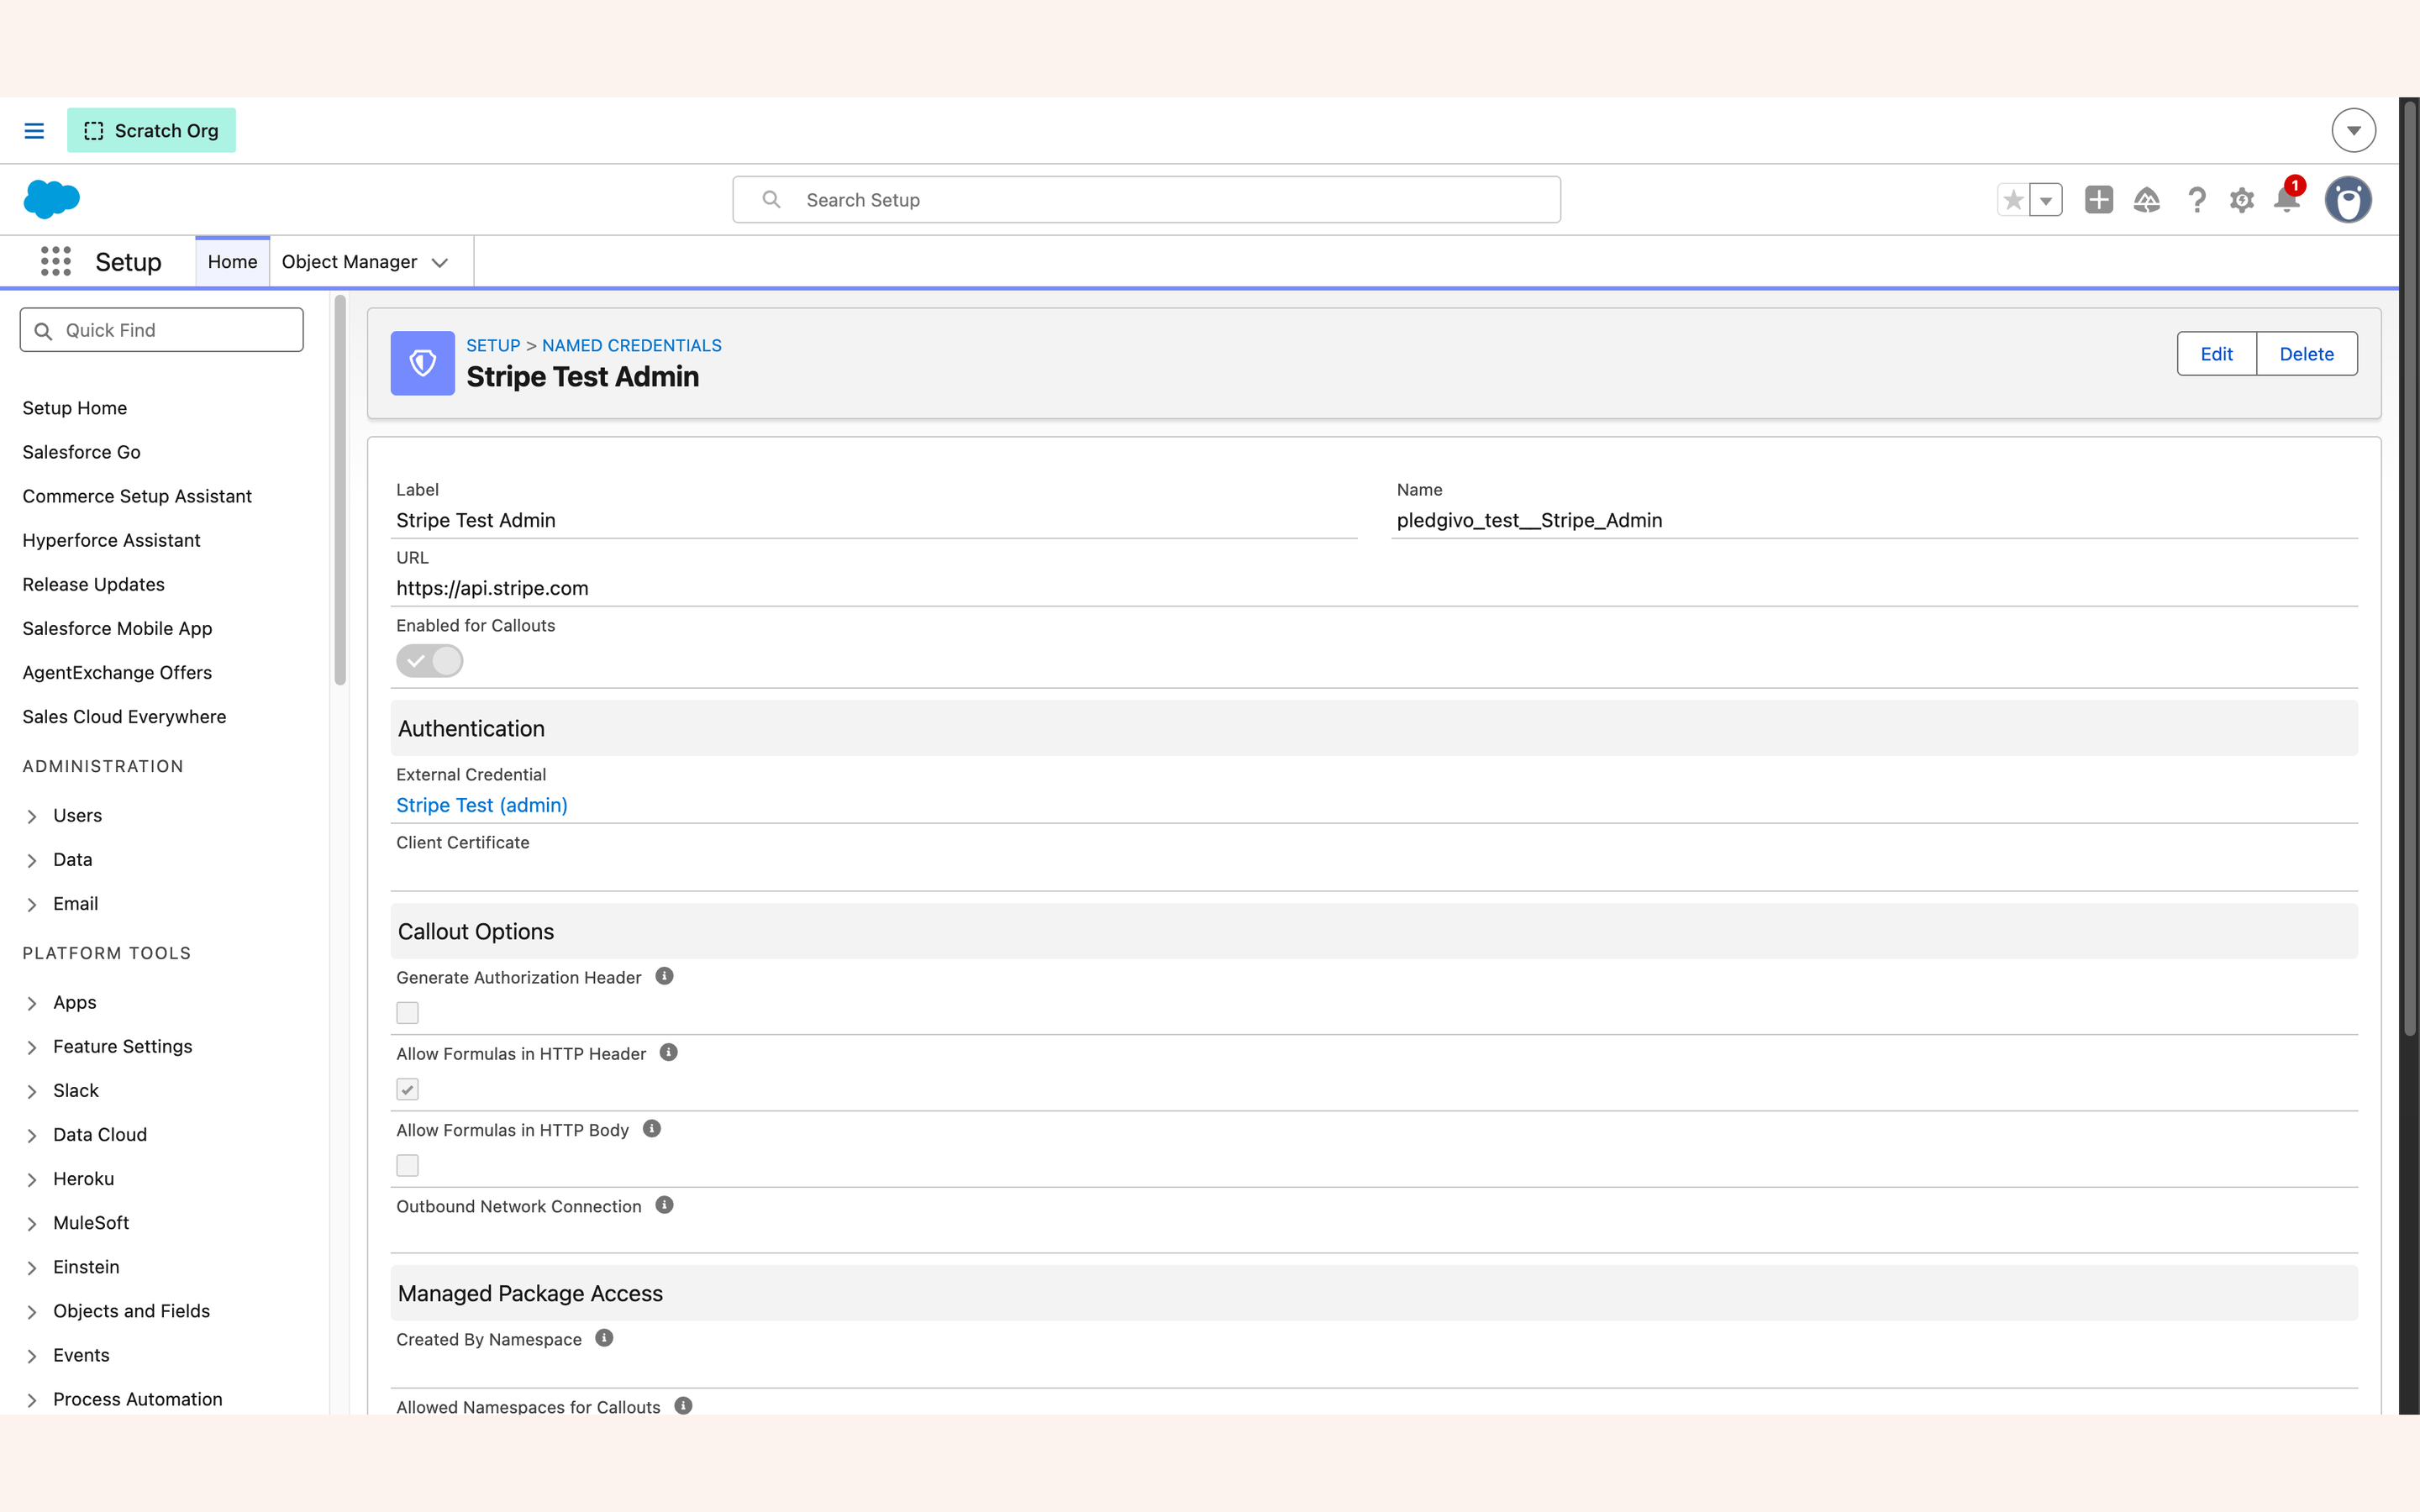Expand the Apps tree node

pos(32,1003)
